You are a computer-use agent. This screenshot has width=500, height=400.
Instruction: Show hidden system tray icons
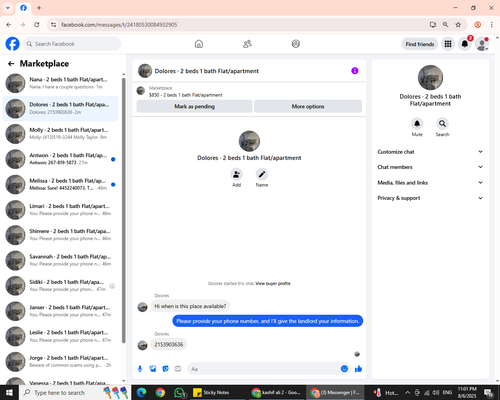click(x=407, y=393)
